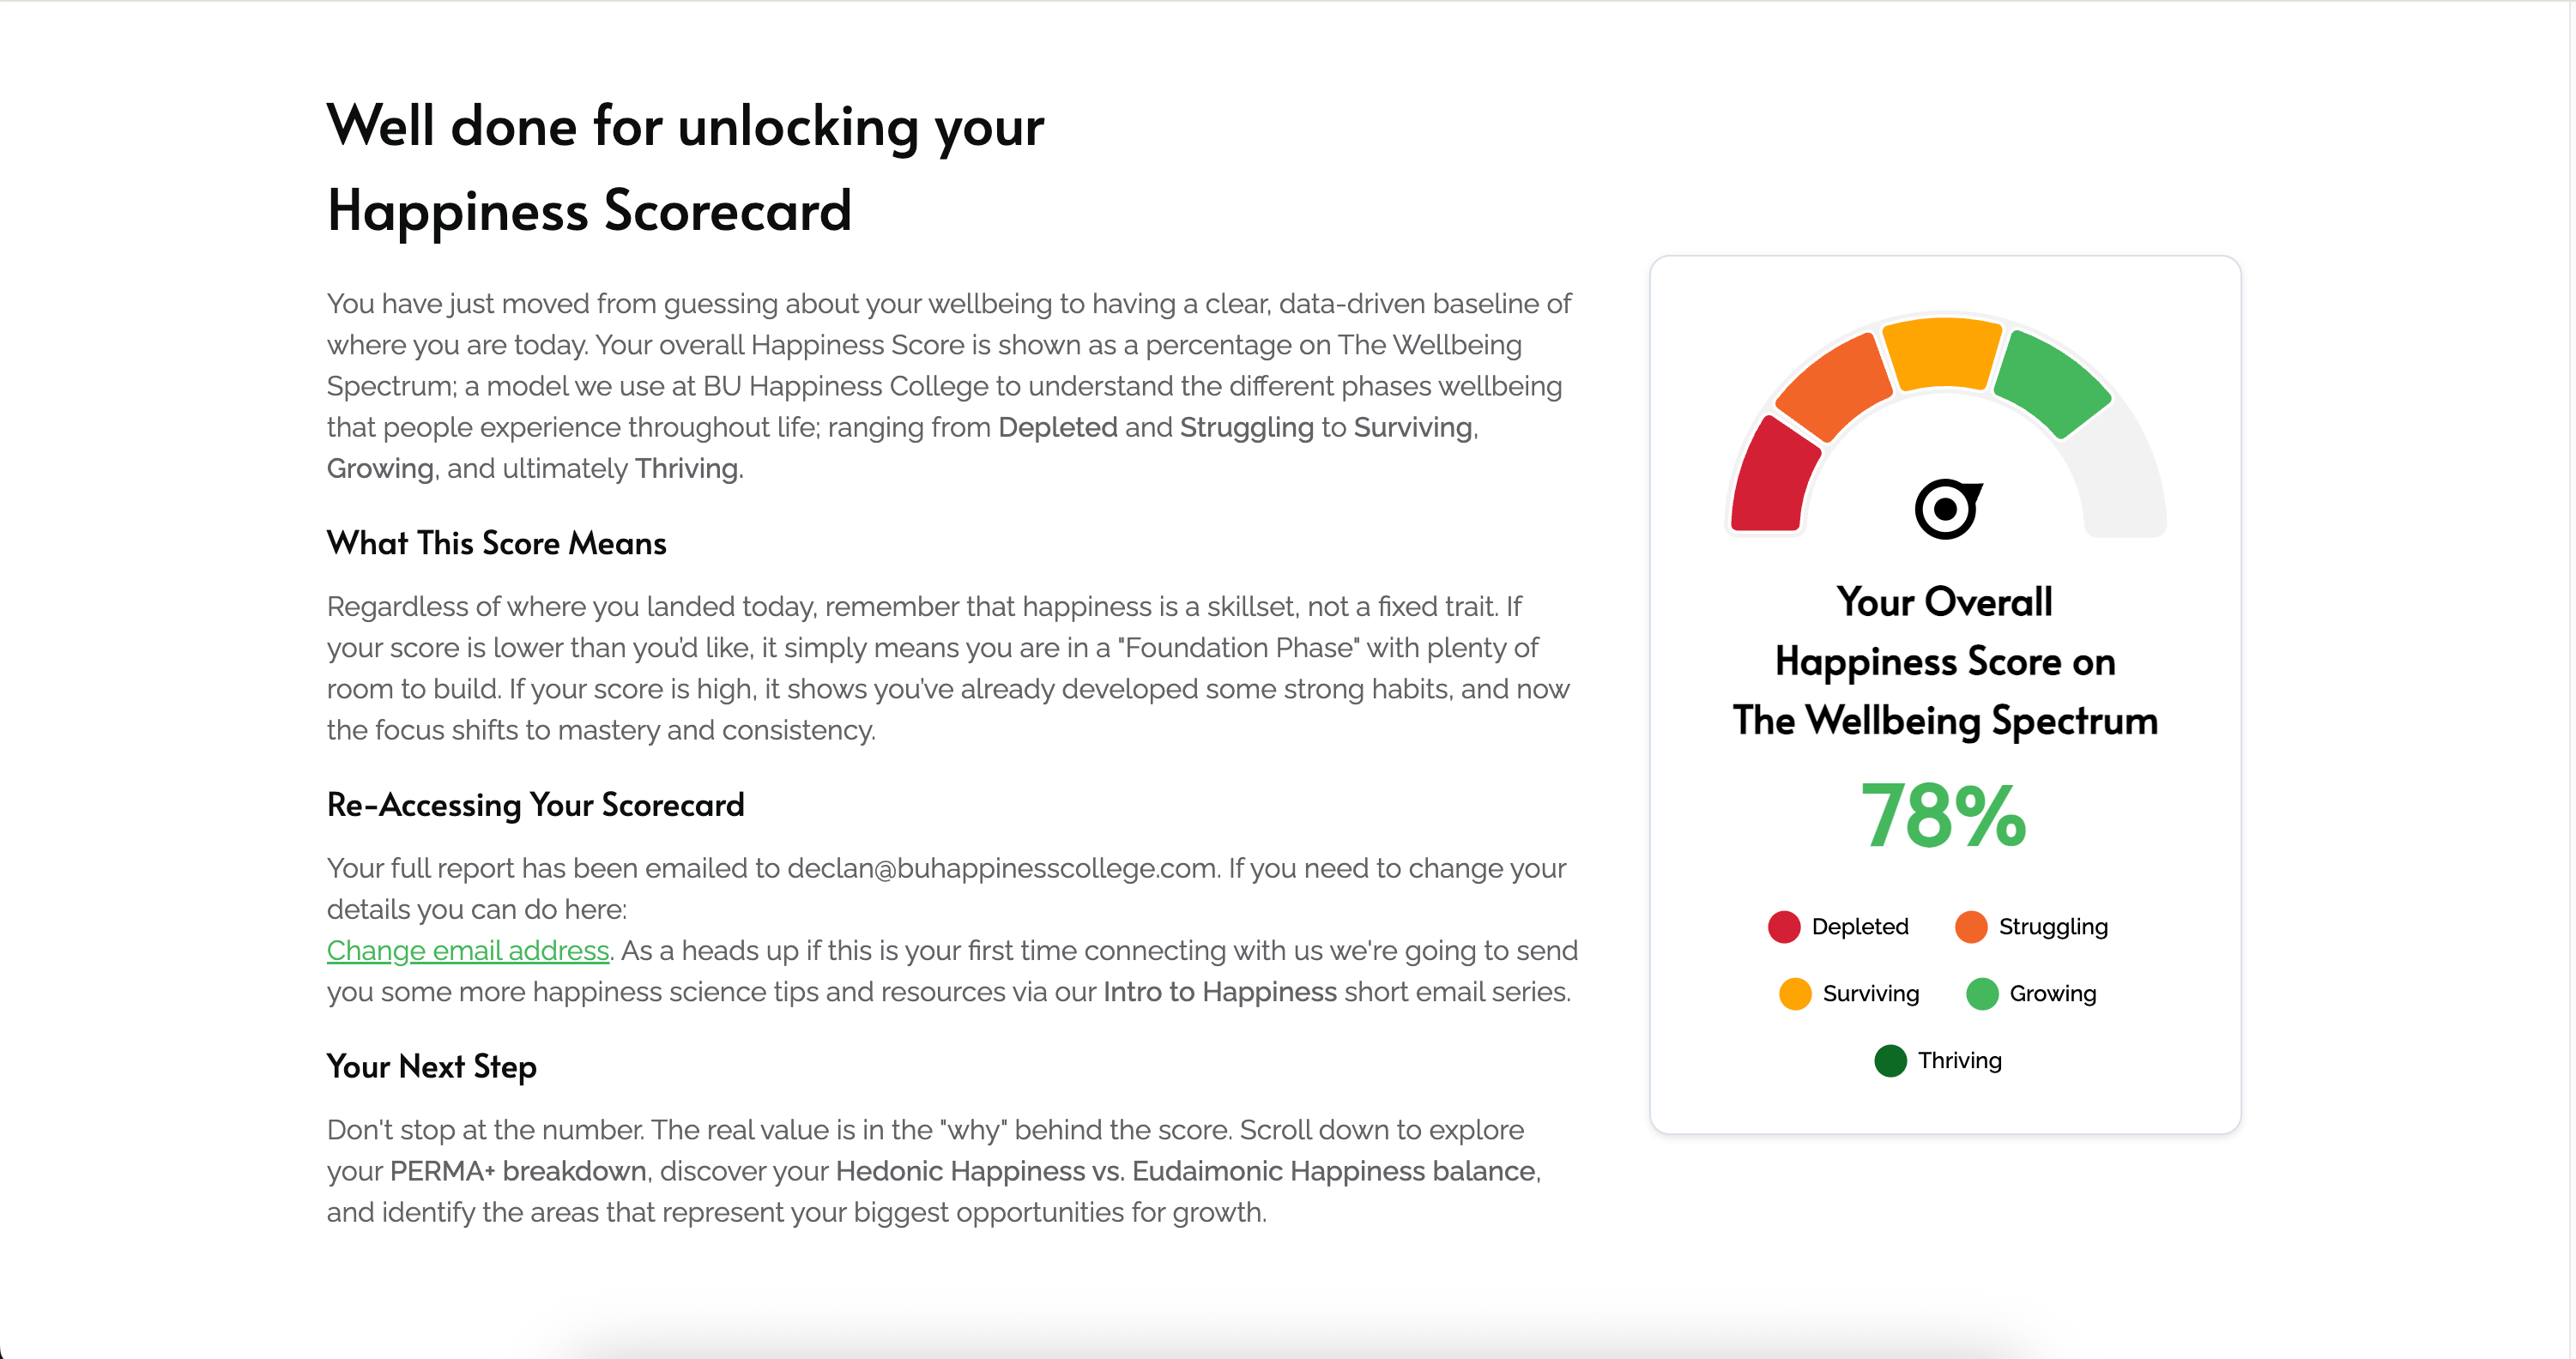Click the 78% happiness score
Screen dimensions: 2576x1359
pos(1944,816)
